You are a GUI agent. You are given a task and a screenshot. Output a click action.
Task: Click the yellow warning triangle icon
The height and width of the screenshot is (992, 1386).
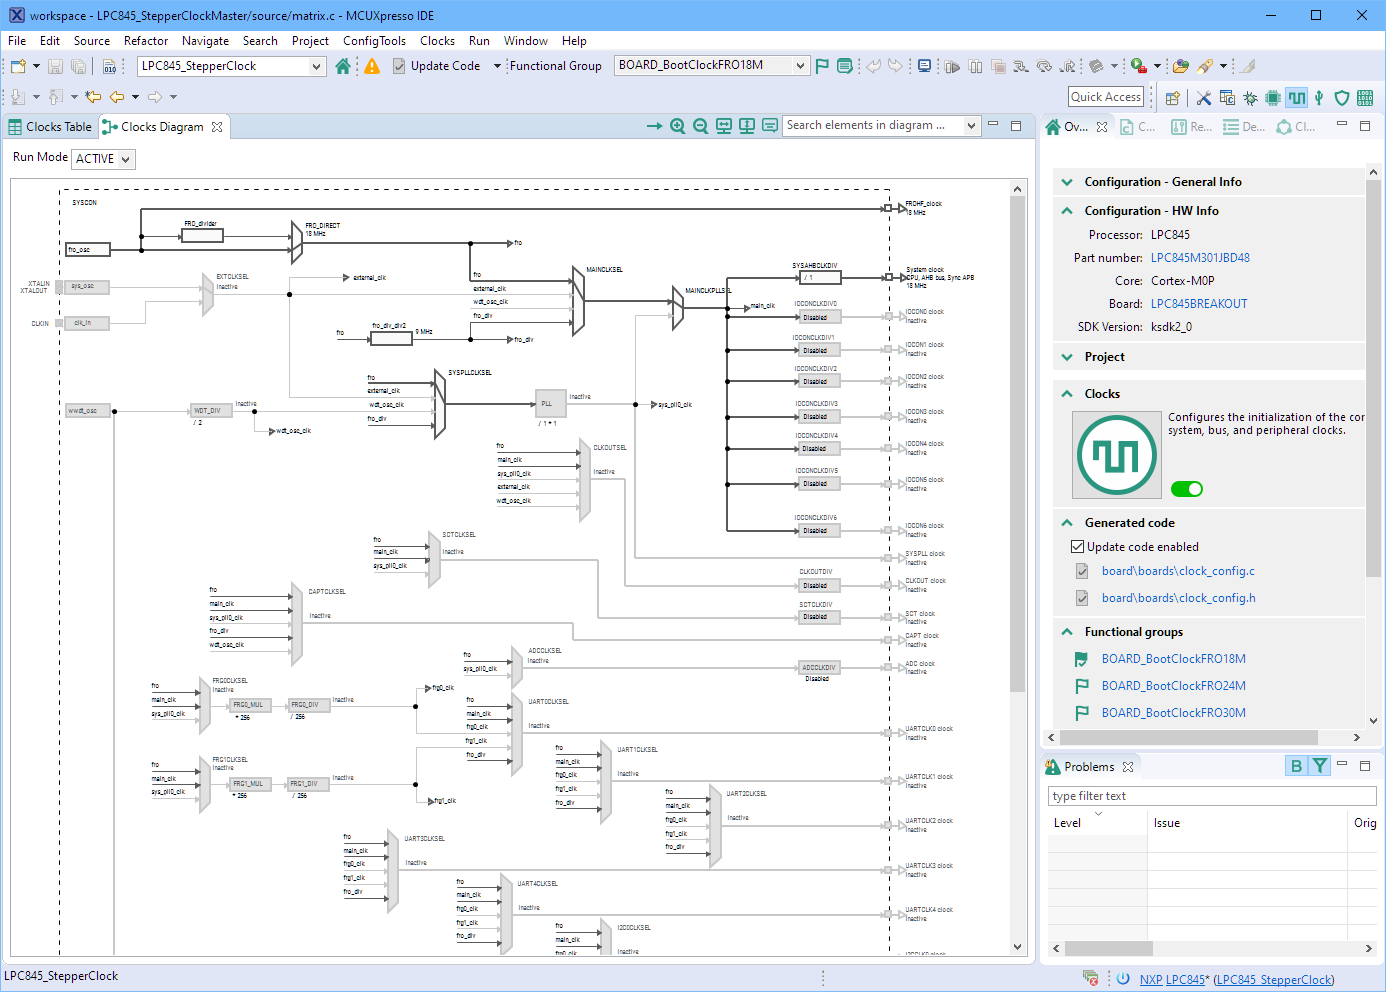372,66
